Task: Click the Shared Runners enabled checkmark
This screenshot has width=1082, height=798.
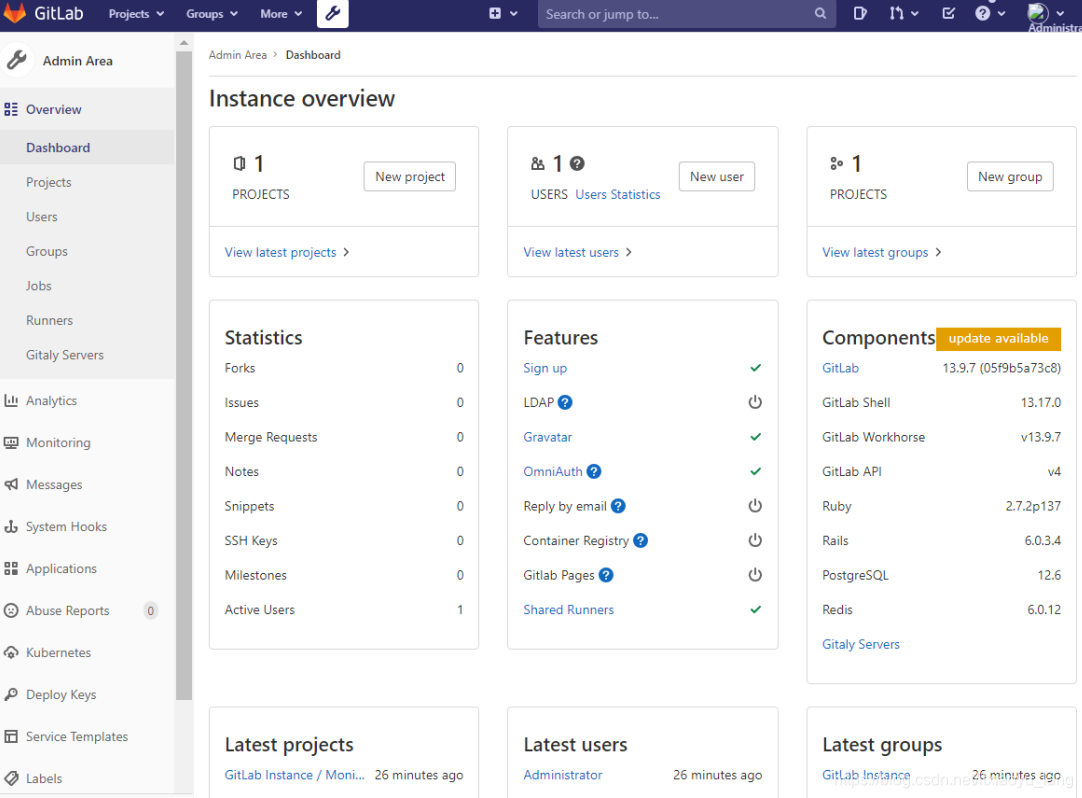Action: tap(756, 610)
